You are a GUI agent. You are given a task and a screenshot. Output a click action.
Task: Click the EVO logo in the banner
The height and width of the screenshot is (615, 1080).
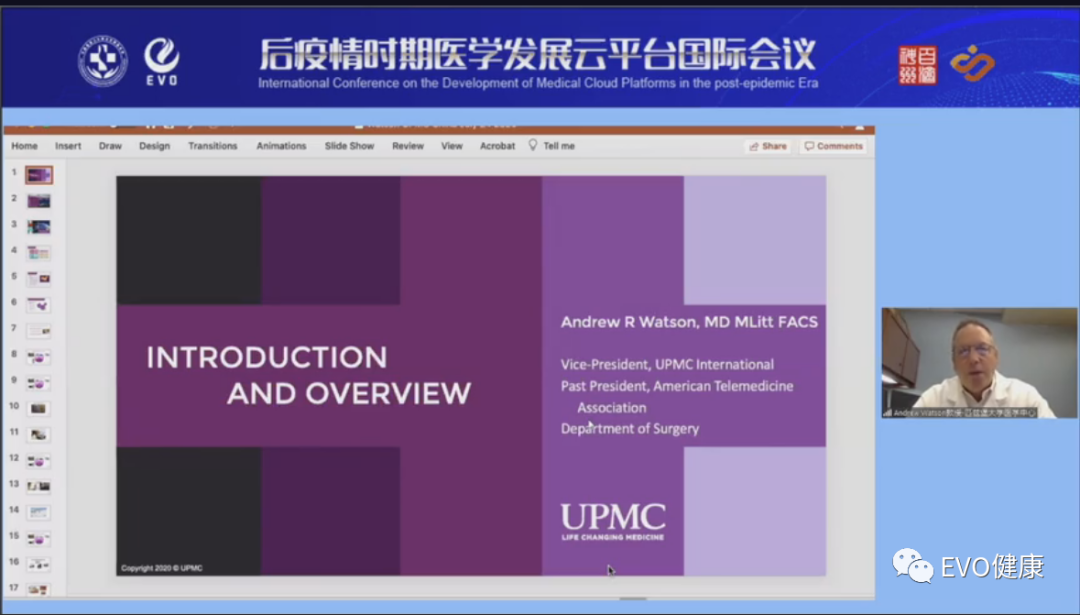pos(161,60)
